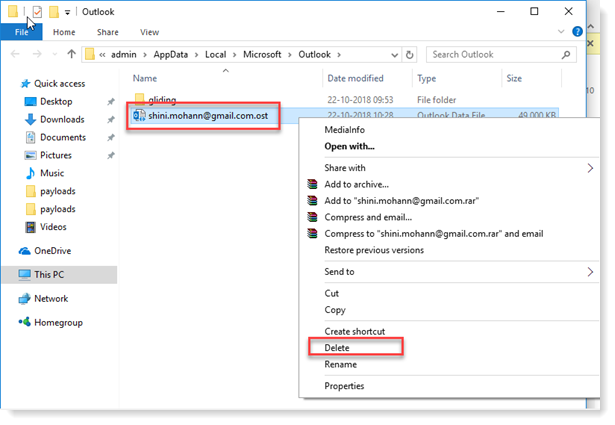Click Outlook in the address breadcrumb
Viewport: 615px width, 425px height.
tap(315, 54)
